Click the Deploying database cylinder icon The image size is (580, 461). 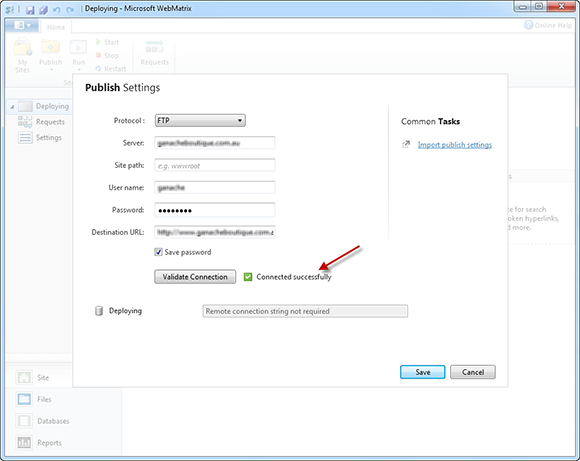click(99, 311)
